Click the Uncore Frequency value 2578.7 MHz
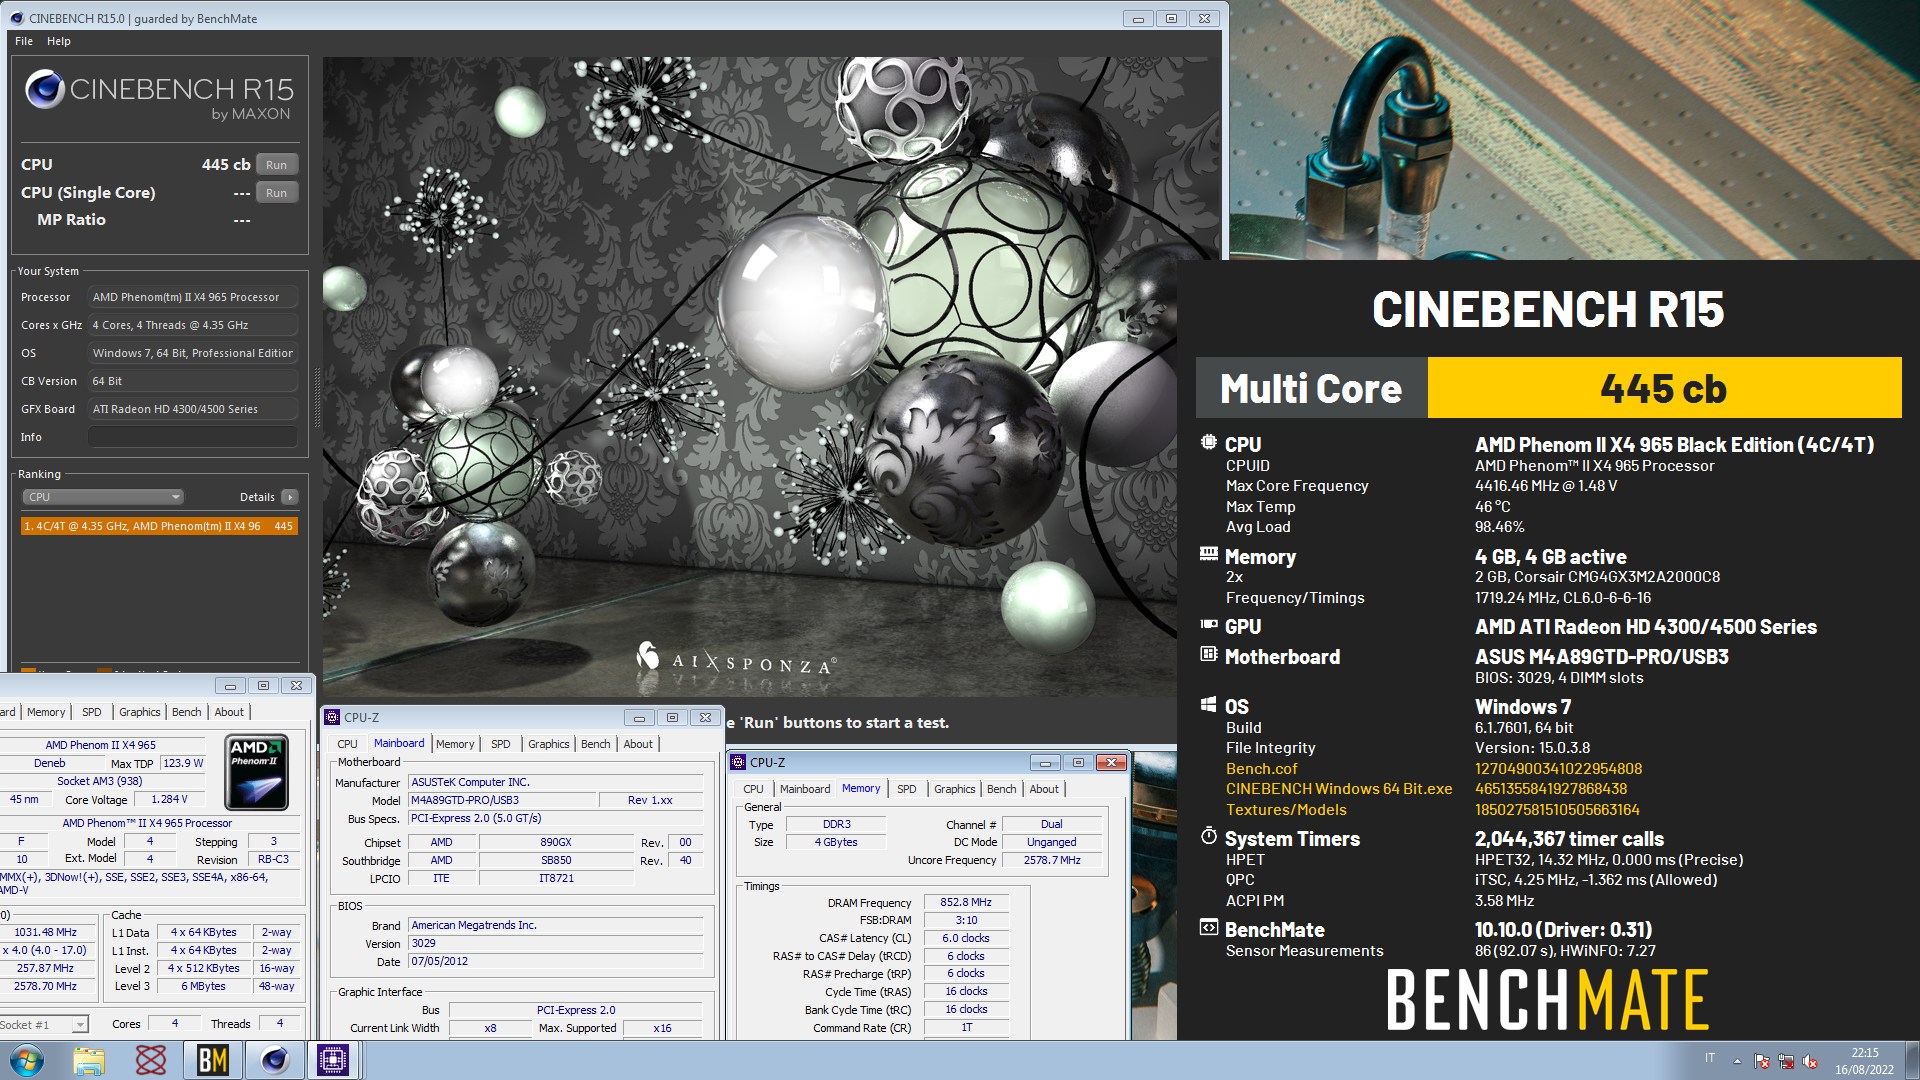 pyautogui.click(x=1052, y=860)
